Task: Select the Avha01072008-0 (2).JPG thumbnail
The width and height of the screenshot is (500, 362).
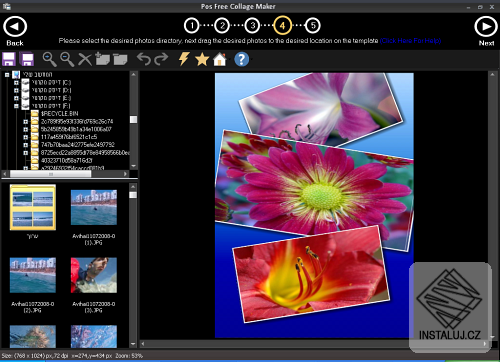Action: pos(33,275)
